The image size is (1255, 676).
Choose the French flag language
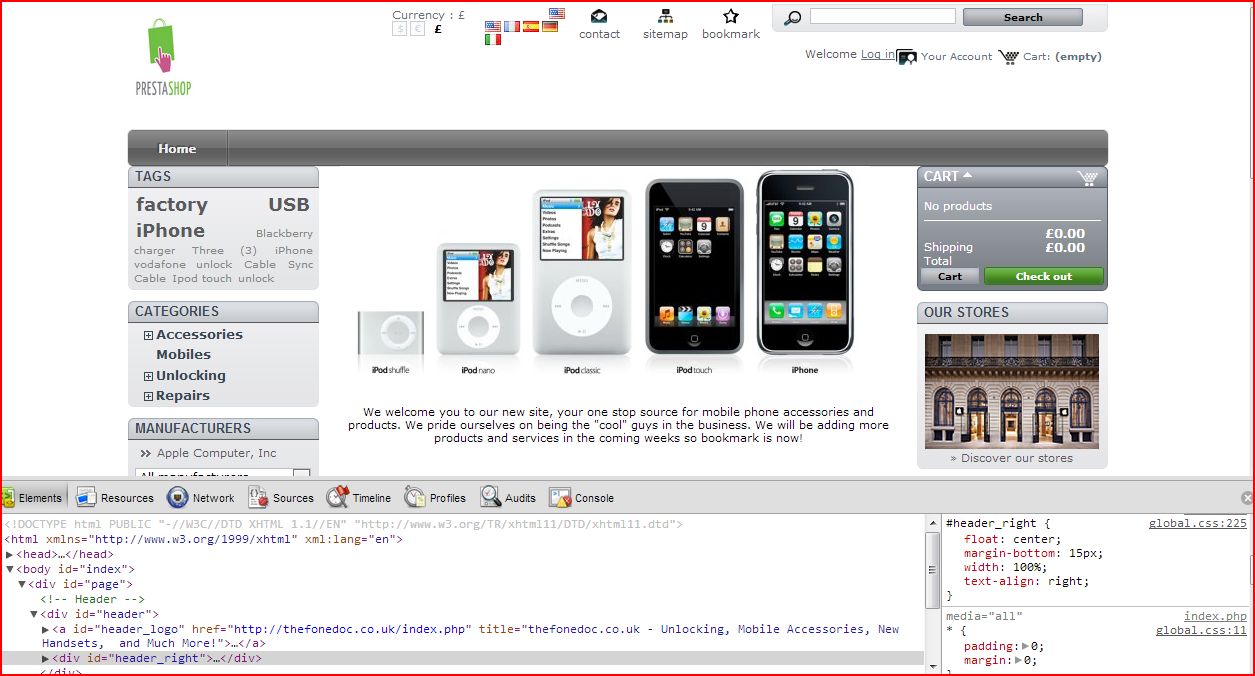[x=512, y=26]
